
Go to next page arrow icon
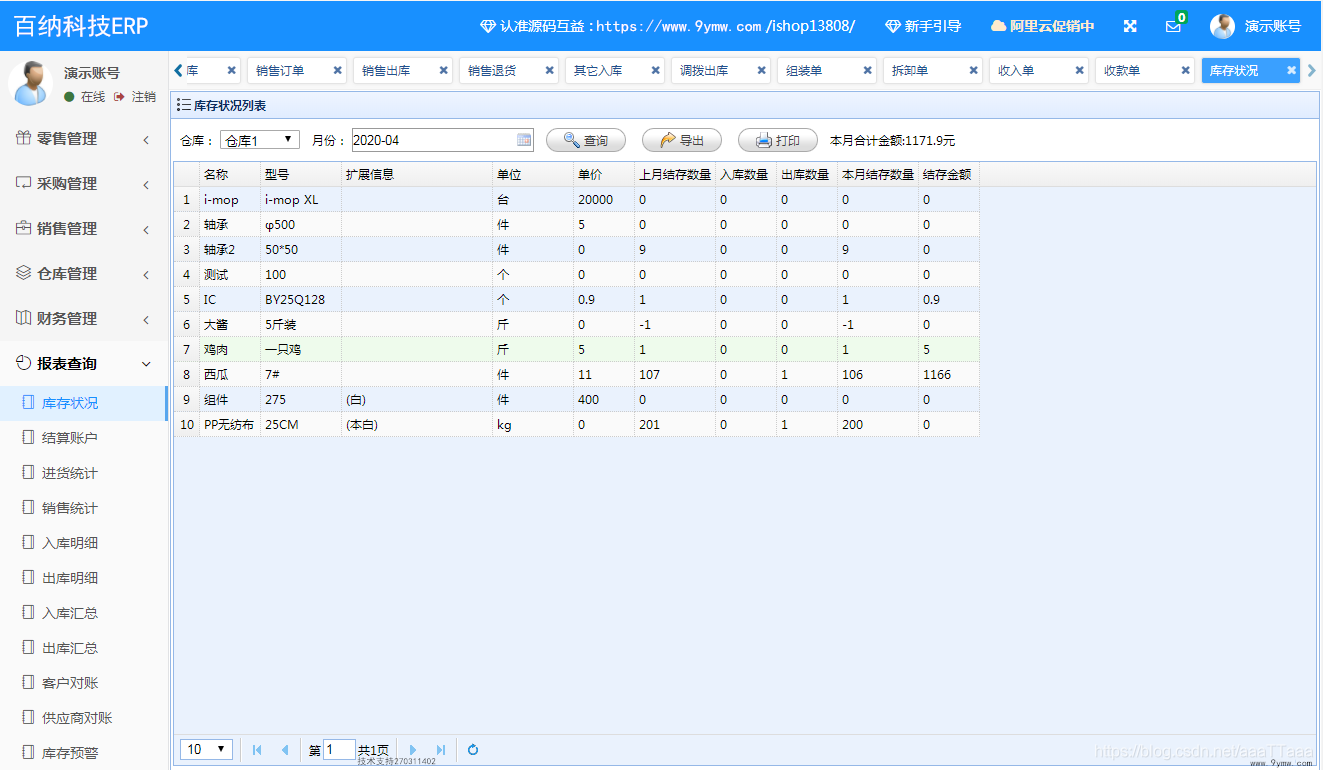tap(413, 749)
